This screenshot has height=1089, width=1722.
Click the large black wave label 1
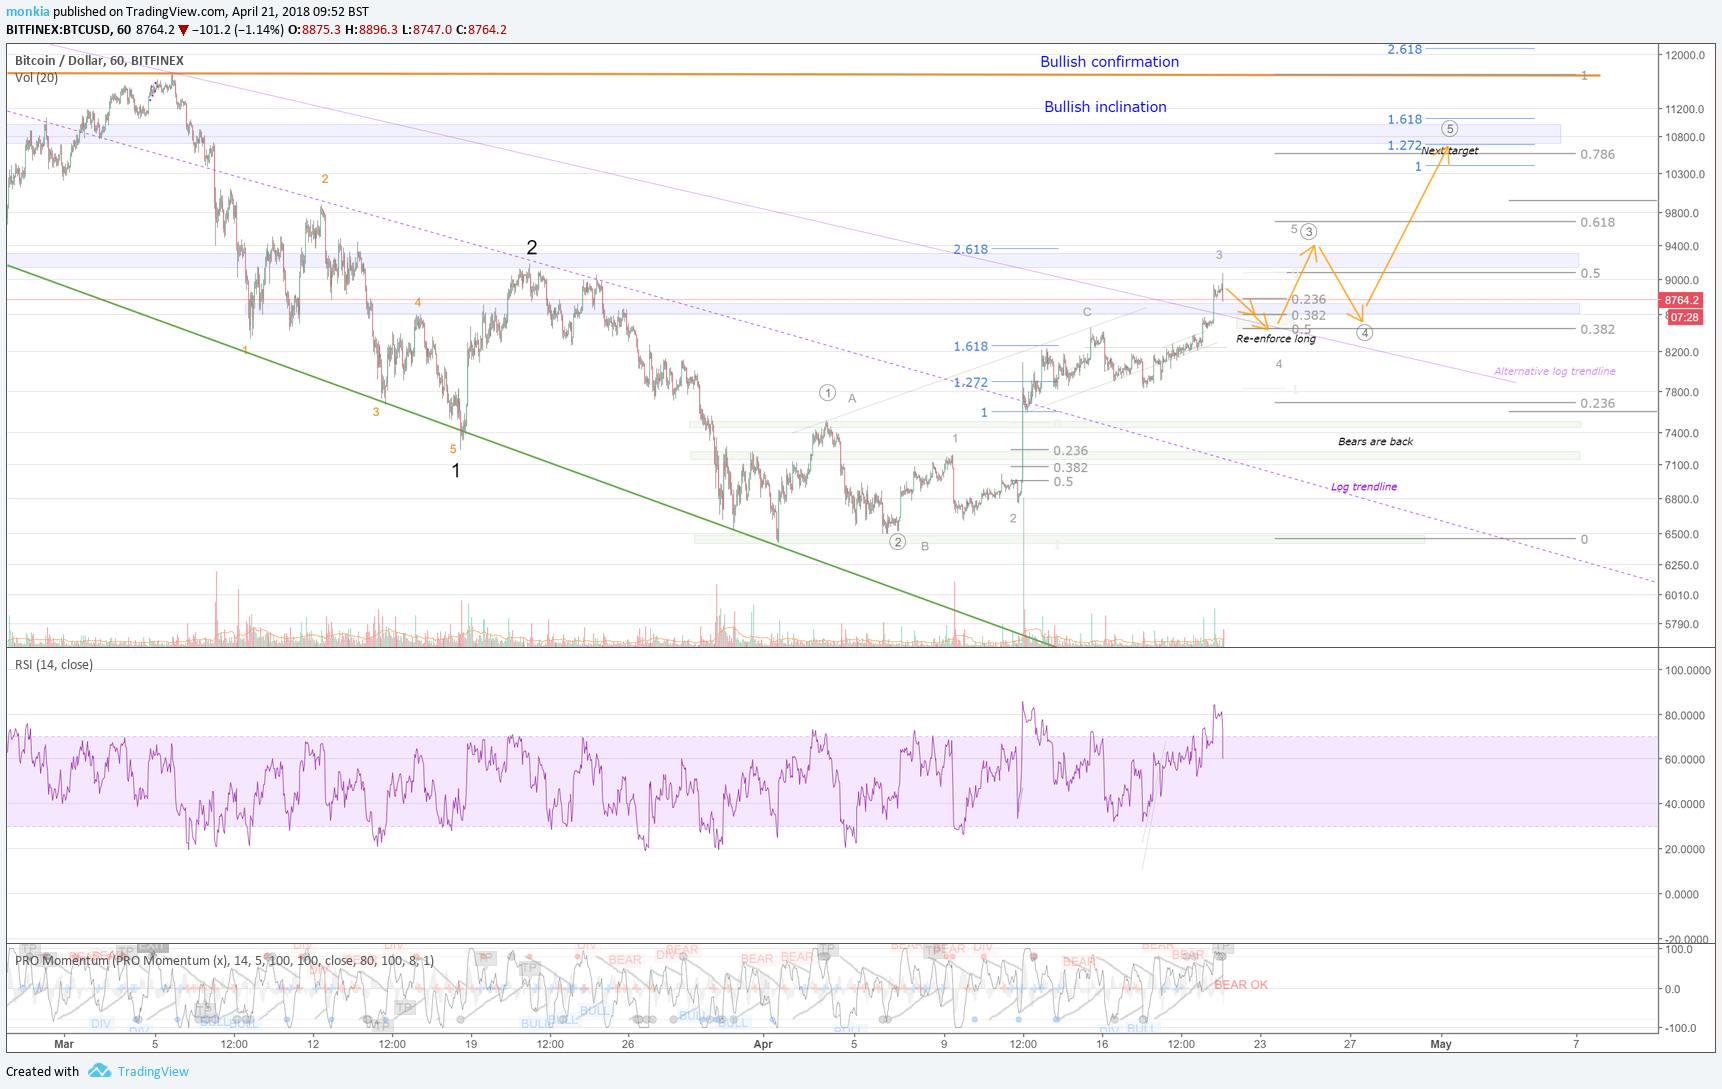(x=456, y=470)
